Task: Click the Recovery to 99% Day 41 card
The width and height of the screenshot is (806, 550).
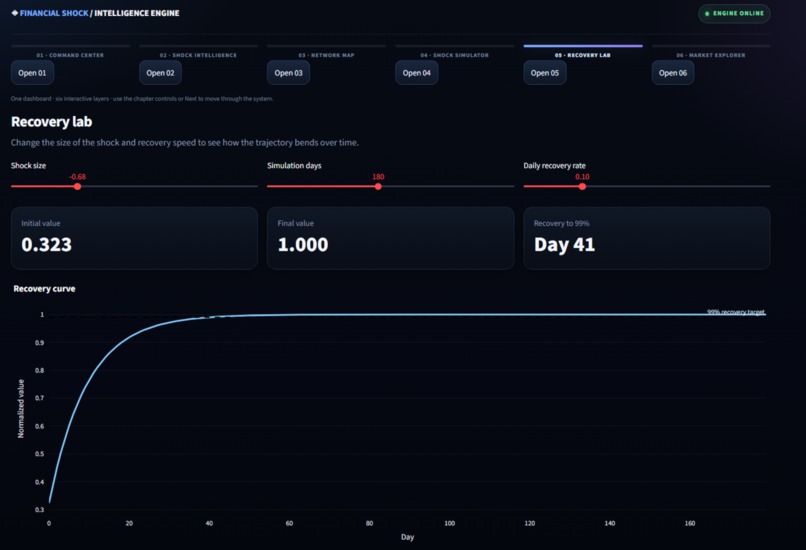Action: pyautogui.click(x=647, y=238)
